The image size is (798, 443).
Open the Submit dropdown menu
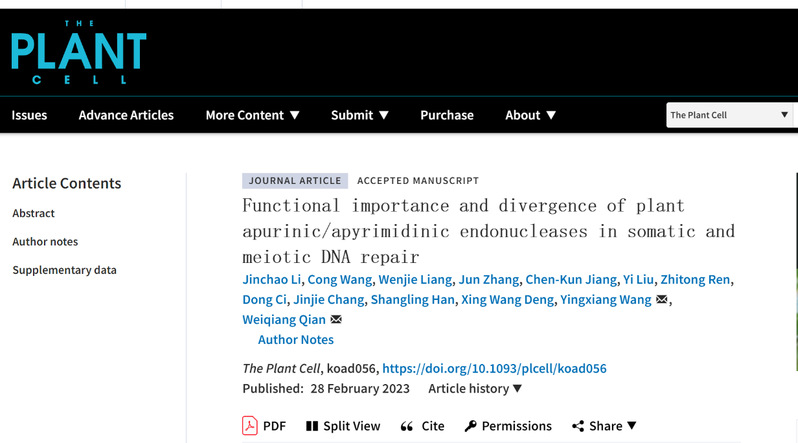click(360, 115)
